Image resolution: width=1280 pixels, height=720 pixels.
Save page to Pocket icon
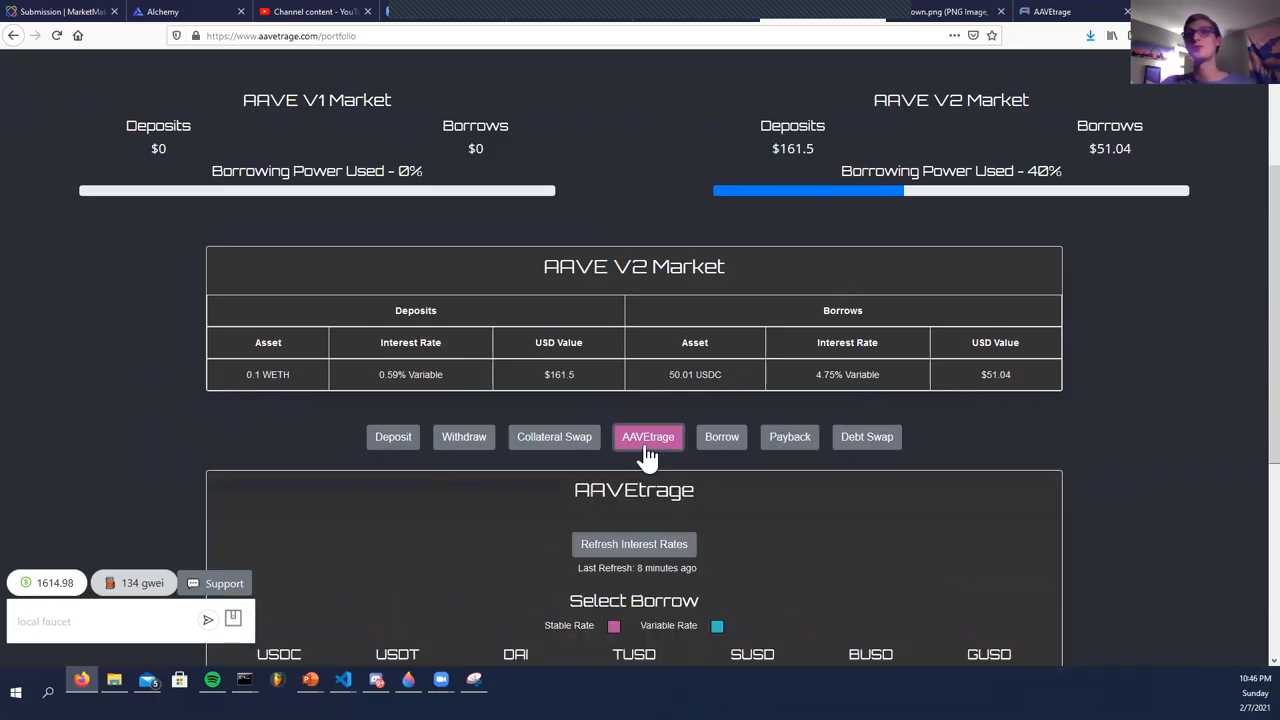tap(973, 35)
